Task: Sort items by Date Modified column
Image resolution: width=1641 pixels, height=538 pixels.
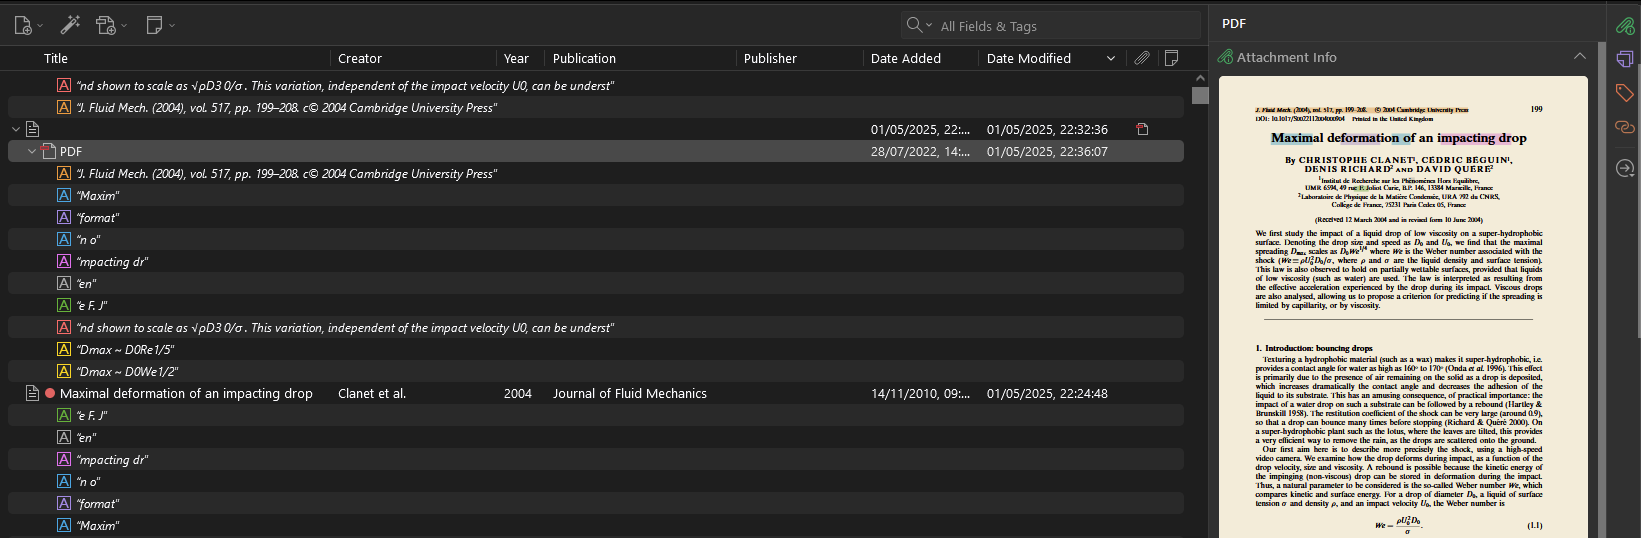Action: click(x=1050, y=58)
